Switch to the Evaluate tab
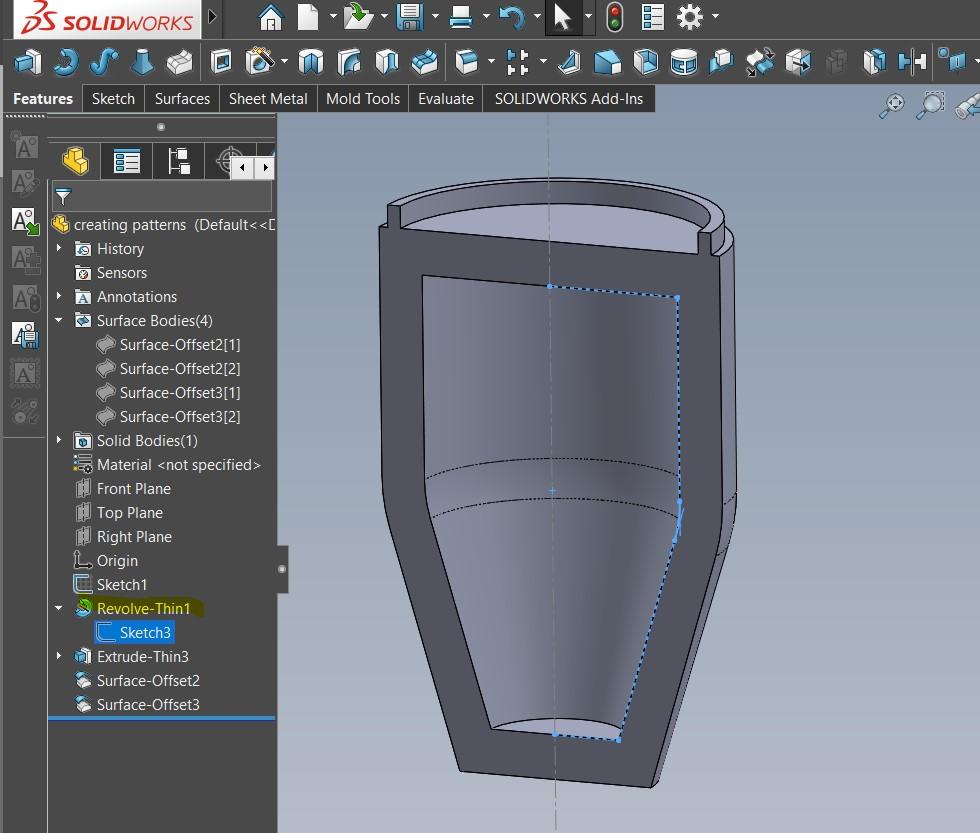Viewport: 980px width, 833px height. coord(445,99)
